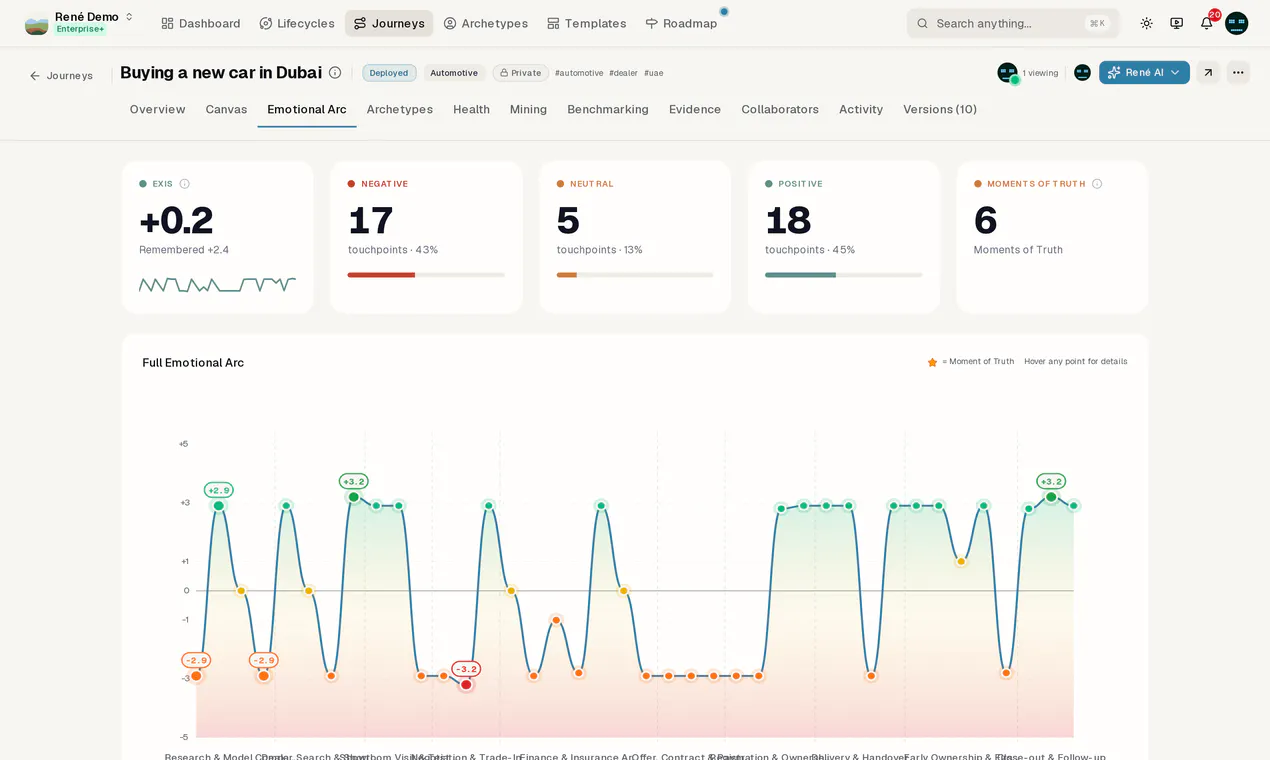Click the info icon beside journey title
Viewport: 1270px width, 760px height.
335,73
